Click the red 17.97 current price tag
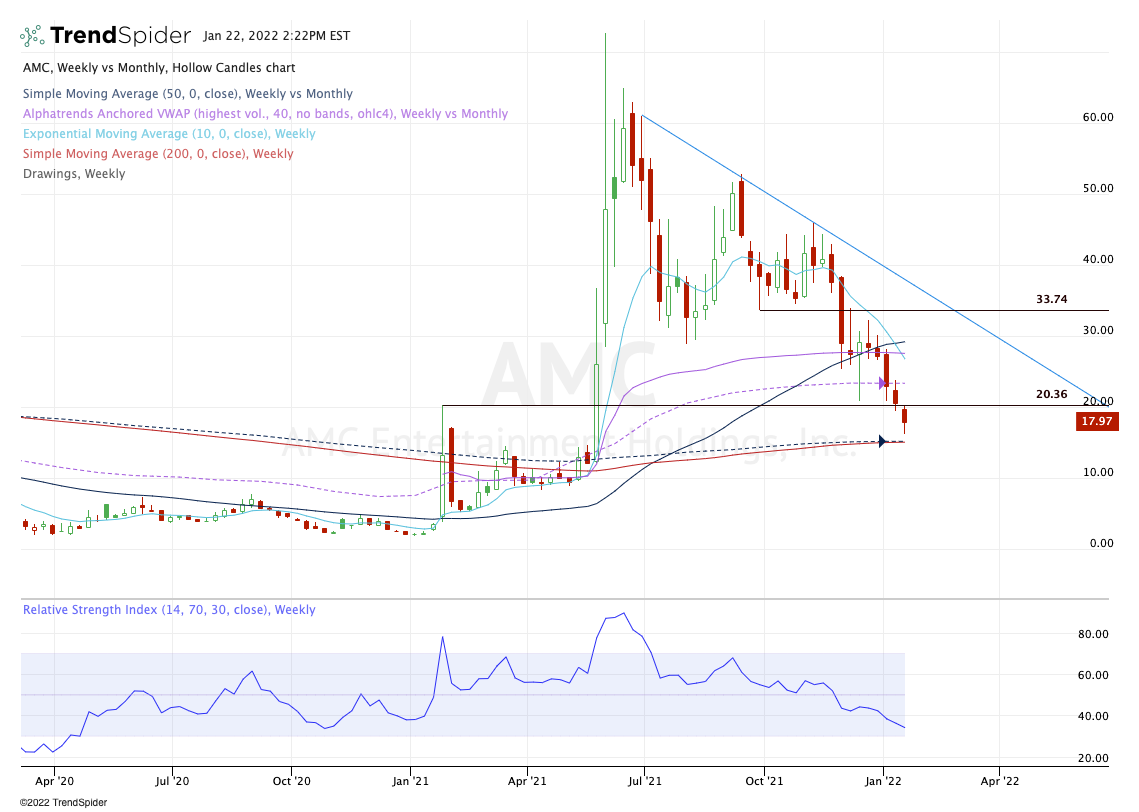 1097,421
